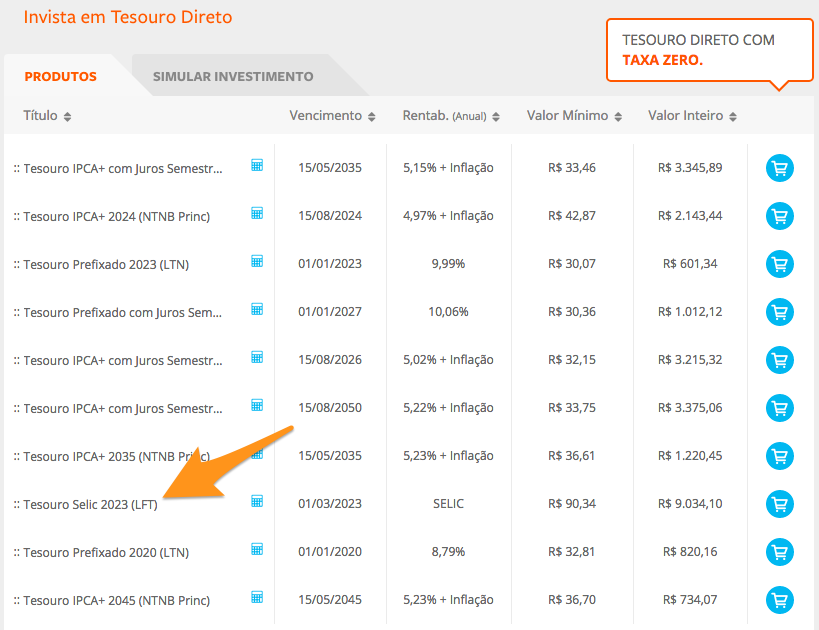Open calculator for Tesouro Prefixado 2023 (LTN)
Viewport: 819px width, 630px height.
pyautogui.click(x=257, y=261)
